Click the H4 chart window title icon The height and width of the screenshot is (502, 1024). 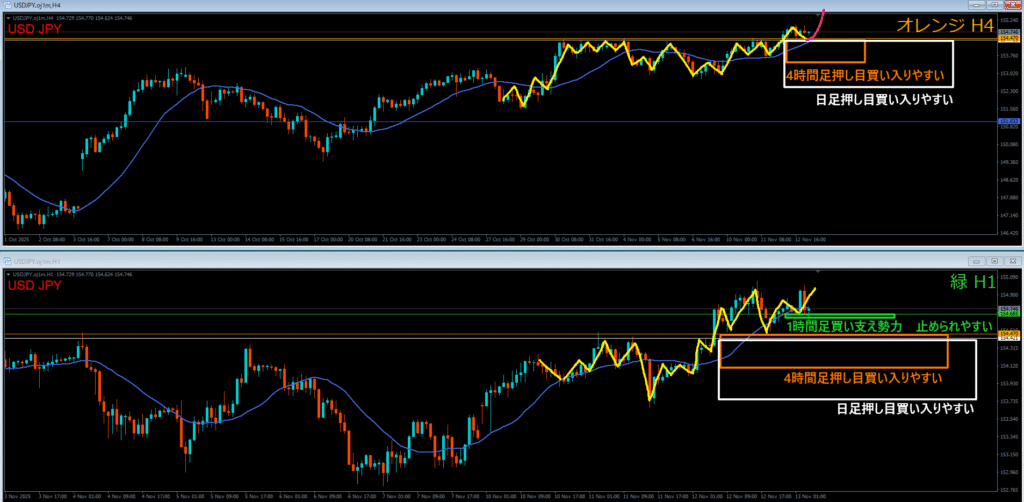(x=7, y=6)
